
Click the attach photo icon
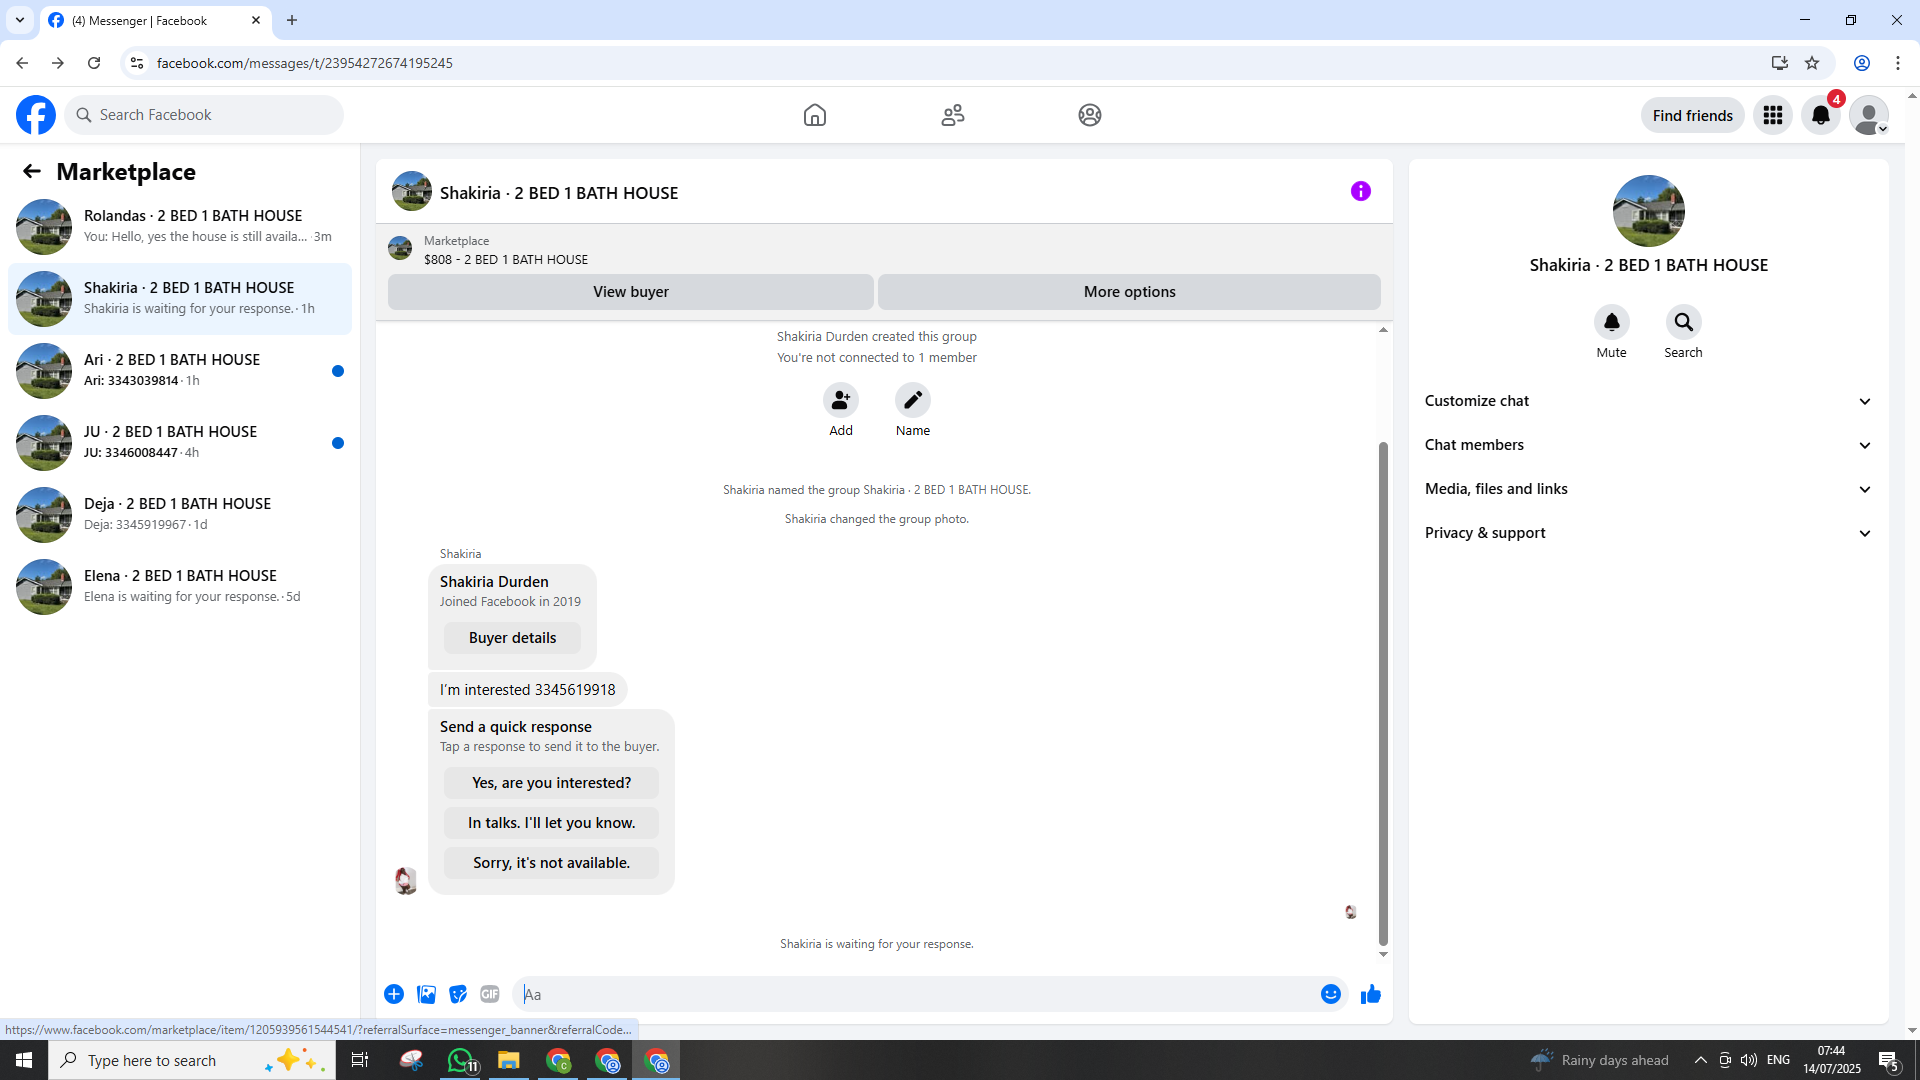(426, 994)
